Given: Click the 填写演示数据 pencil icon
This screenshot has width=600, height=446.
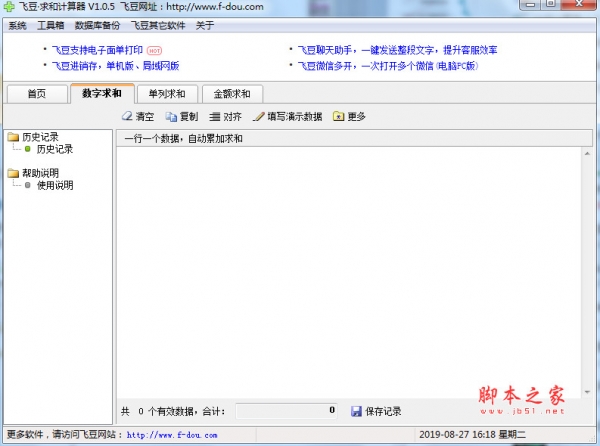Looking at the screenshot, I should (x=259, y=116).
